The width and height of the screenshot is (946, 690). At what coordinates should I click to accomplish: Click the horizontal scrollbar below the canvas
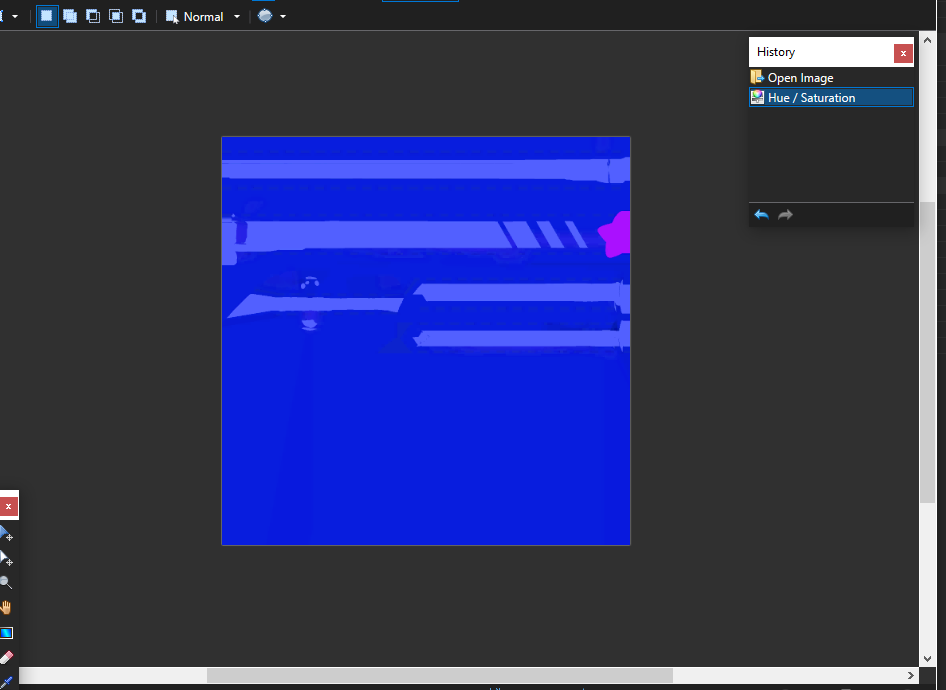pyautogui.click(x=440, y=674)
